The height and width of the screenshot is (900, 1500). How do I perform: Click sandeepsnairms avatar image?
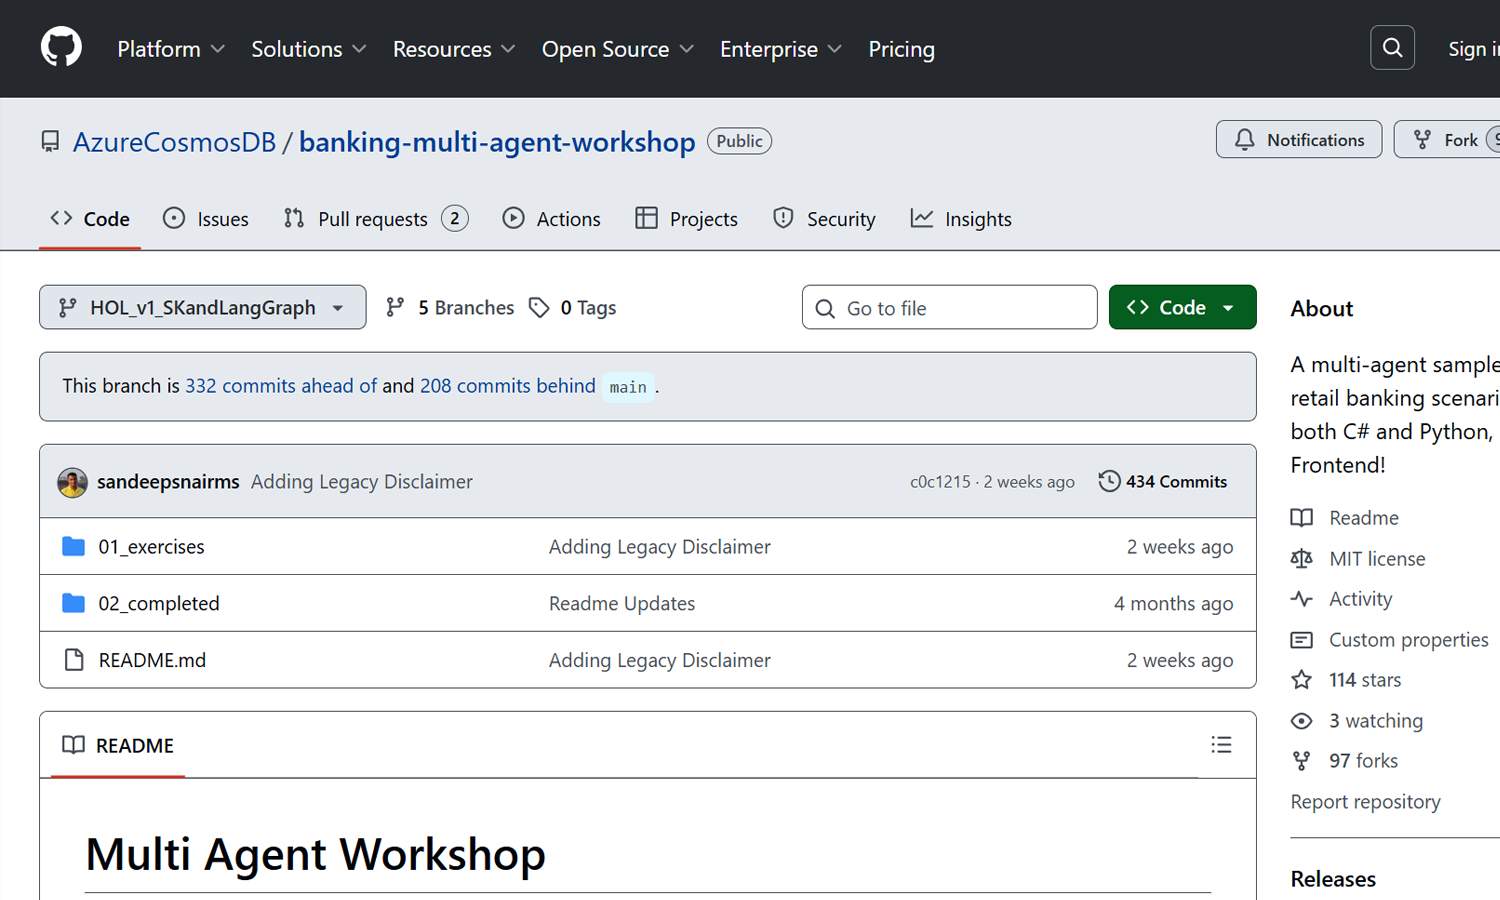72,482
